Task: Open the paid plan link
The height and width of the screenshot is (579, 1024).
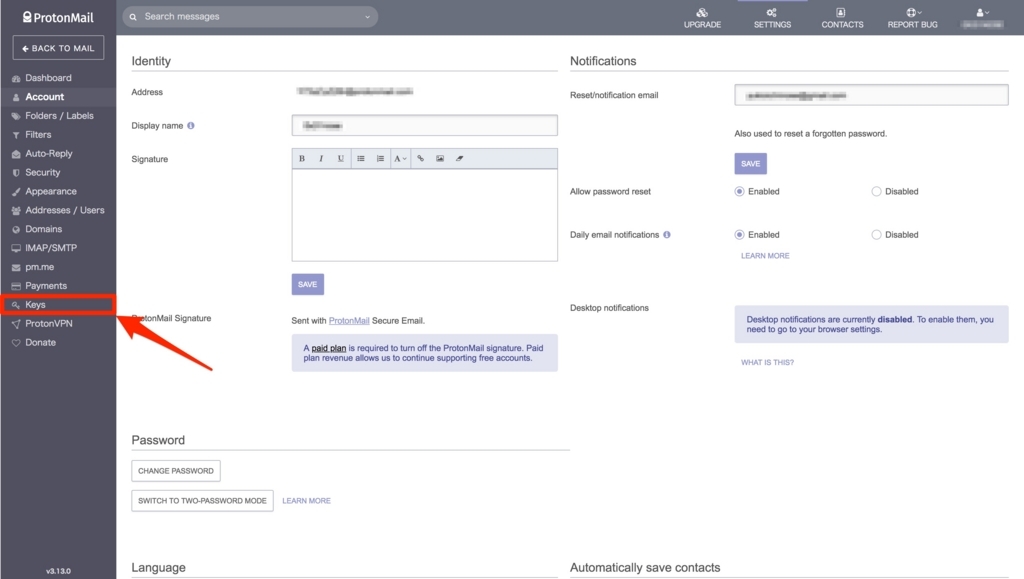Action: click(328, 348)
